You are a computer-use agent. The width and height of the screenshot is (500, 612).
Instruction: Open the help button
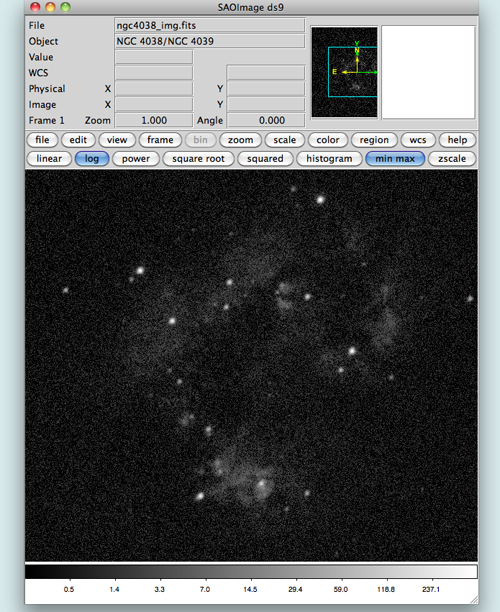[457, 140]
